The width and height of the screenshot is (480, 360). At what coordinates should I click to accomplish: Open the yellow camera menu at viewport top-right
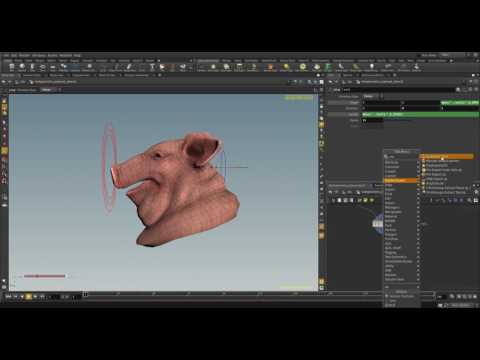click(x=299, y=98)
